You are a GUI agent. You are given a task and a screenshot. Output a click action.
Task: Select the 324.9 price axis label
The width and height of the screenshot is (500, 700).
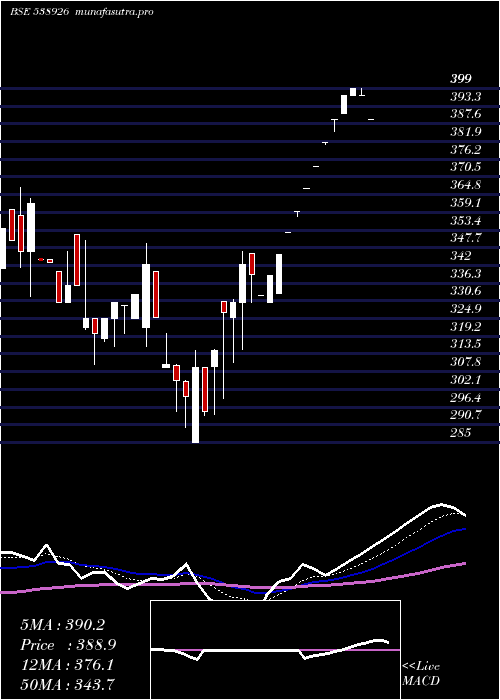[x=466, y=309]
